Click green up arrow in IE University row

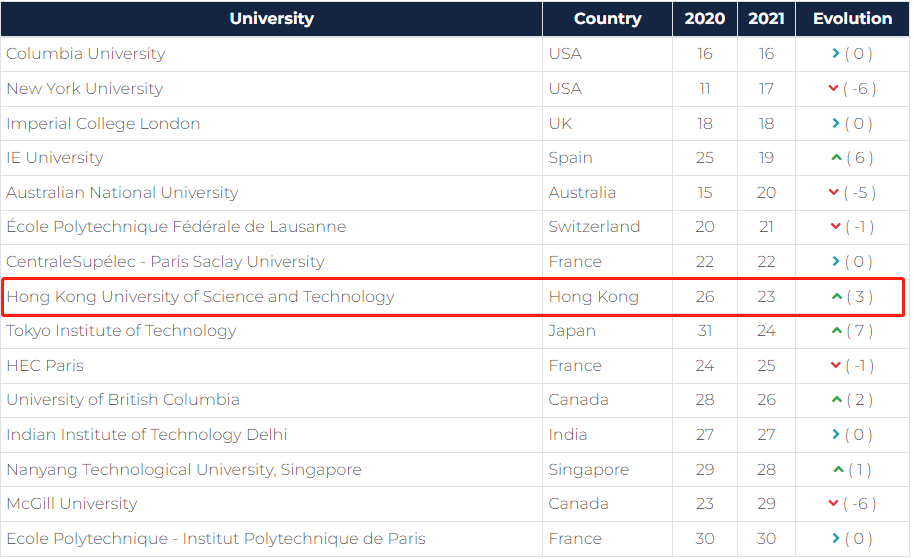835,158
